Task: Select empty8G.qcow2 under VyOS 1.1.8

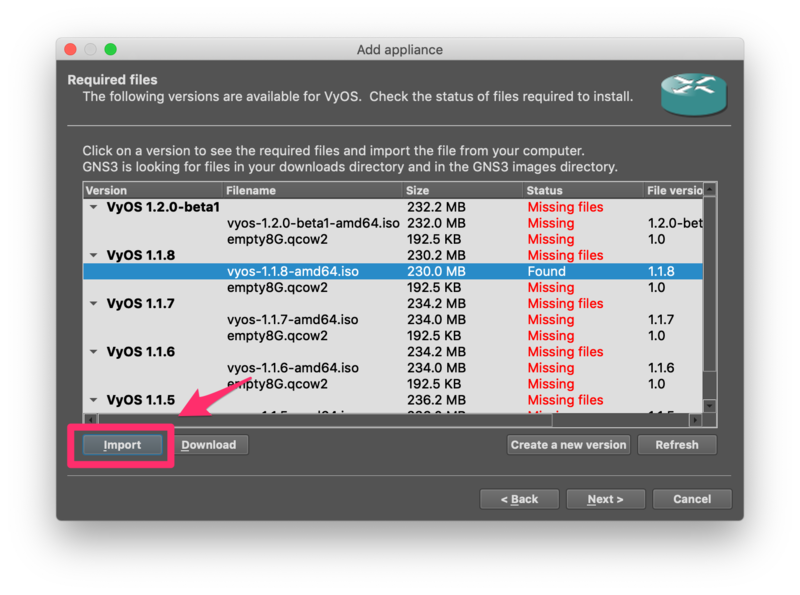Action: (393, 287)
